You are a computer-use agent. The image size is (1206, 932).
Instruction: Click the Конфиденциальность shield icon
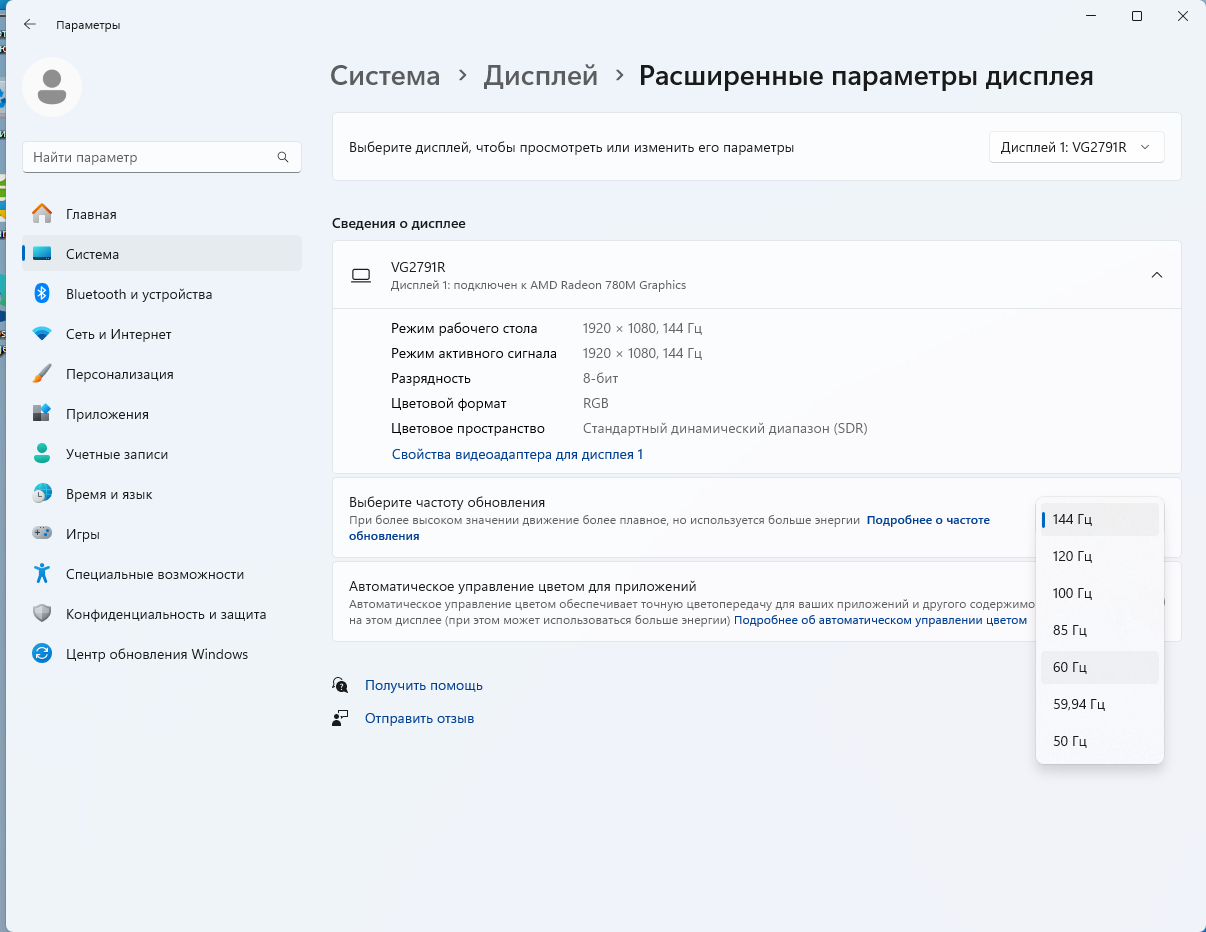pyautogui.click(x=42, y=614)
